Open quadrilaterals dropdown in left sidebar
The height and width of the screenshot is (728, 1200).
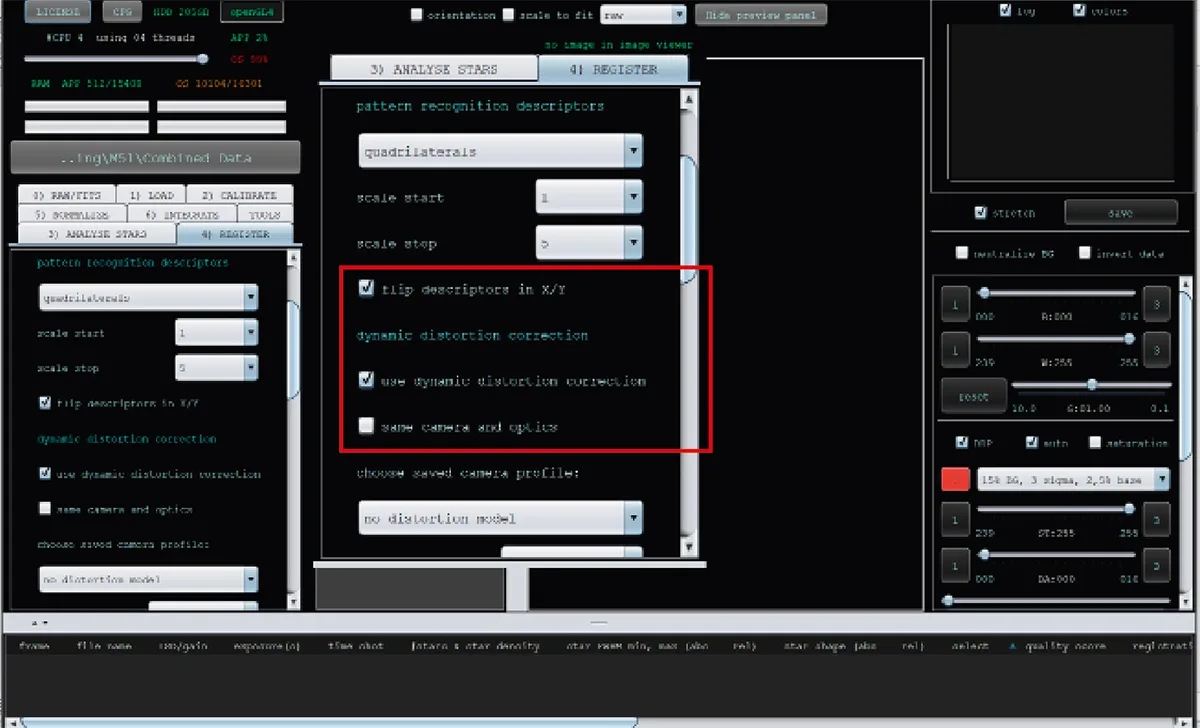tap(149, 297)
